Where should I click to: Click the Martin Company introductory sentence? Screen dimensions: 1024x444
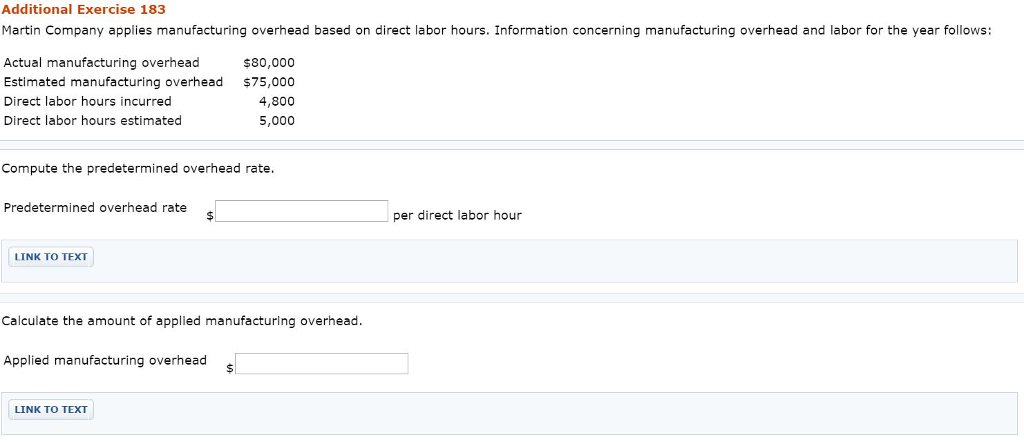pyautogui.click(x=496, y=31)
